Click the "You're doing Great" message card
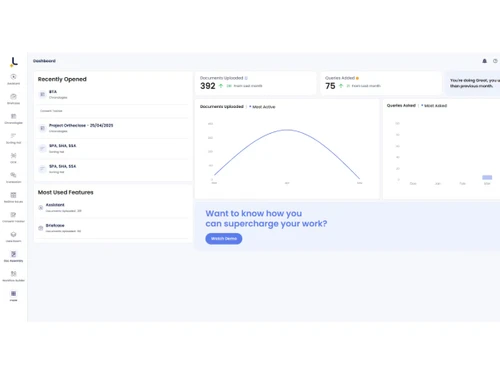 click(x=473, y=83)
